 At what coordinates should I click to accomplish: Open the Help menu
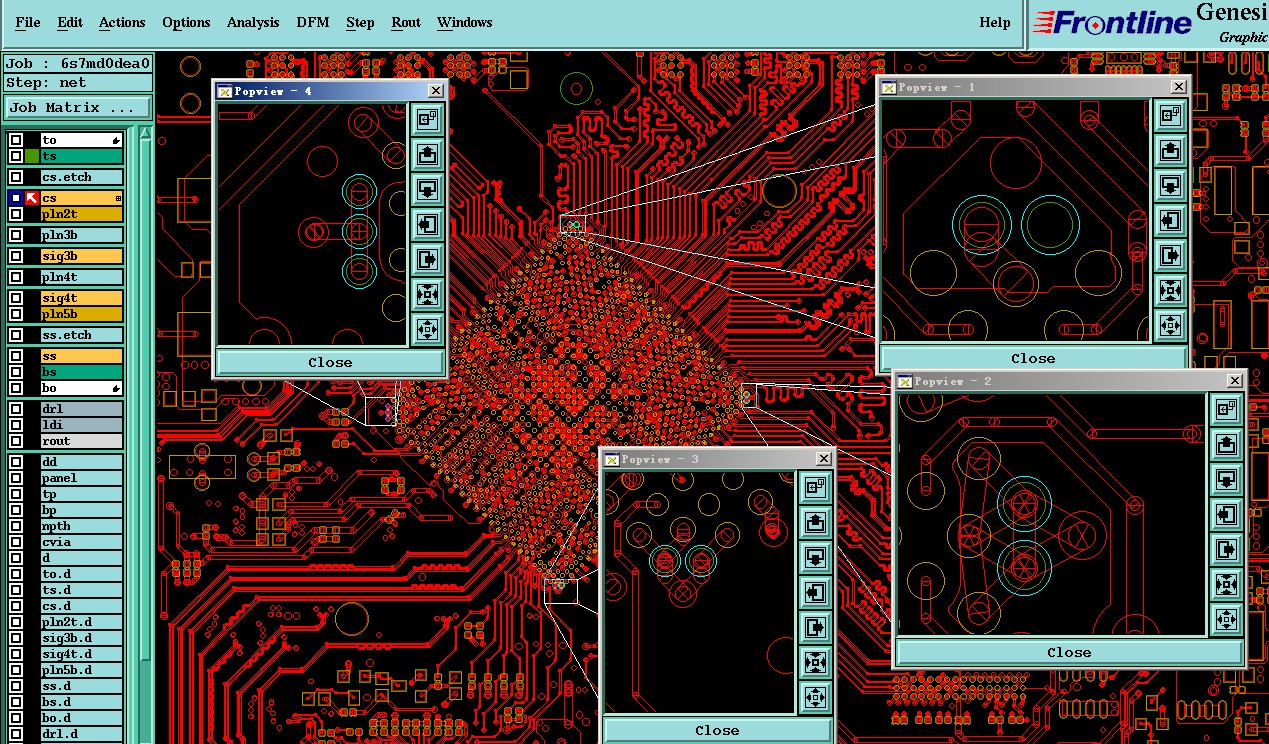click(x=995, y=22)
